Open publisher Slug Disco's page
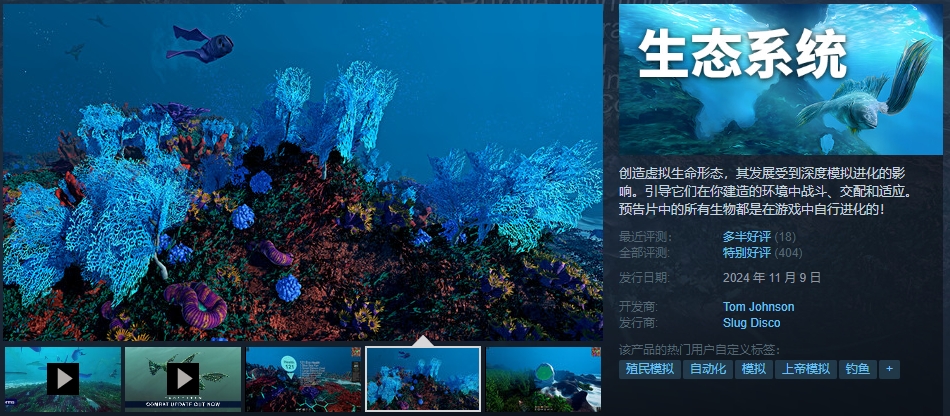The width and height of the screenshot is (950, 416). point(751,323)
